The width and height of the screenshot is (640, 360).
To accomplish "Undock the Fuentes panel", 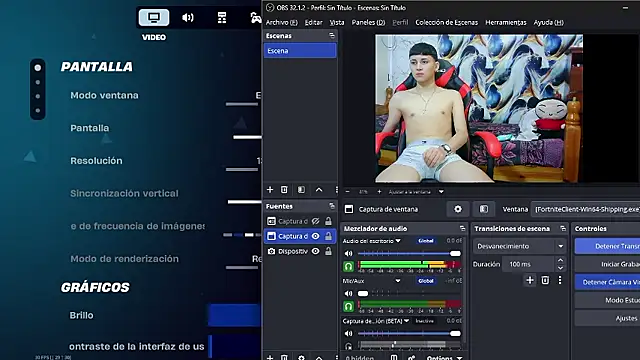I will [x=332, y=206].
